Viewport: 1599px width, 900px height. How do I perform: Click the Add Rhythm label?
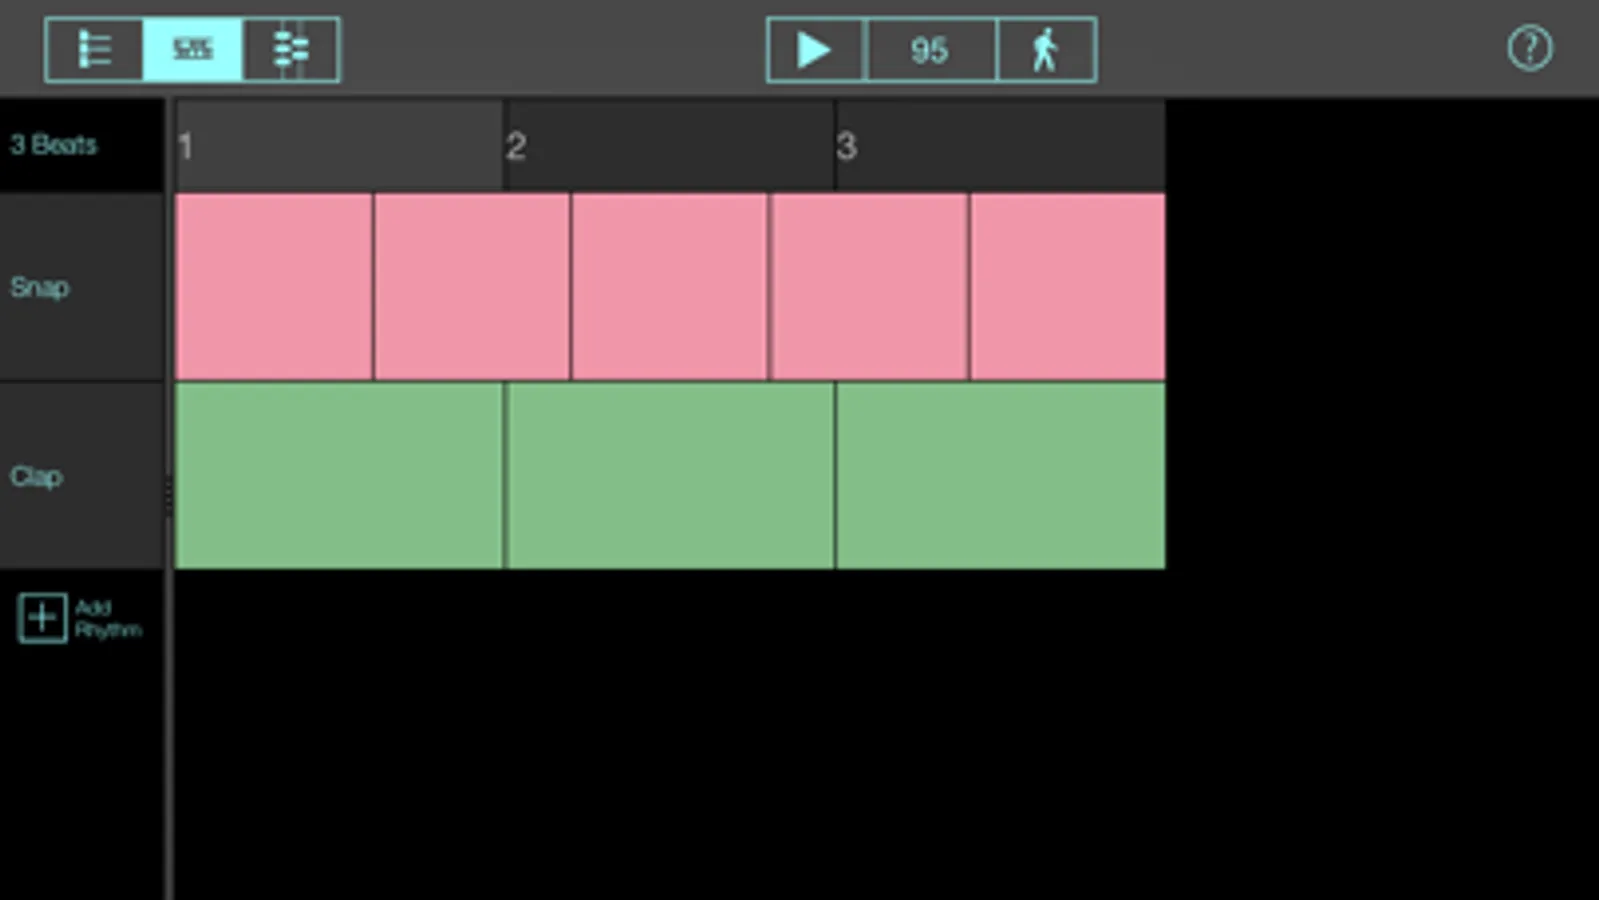(107, 619)
